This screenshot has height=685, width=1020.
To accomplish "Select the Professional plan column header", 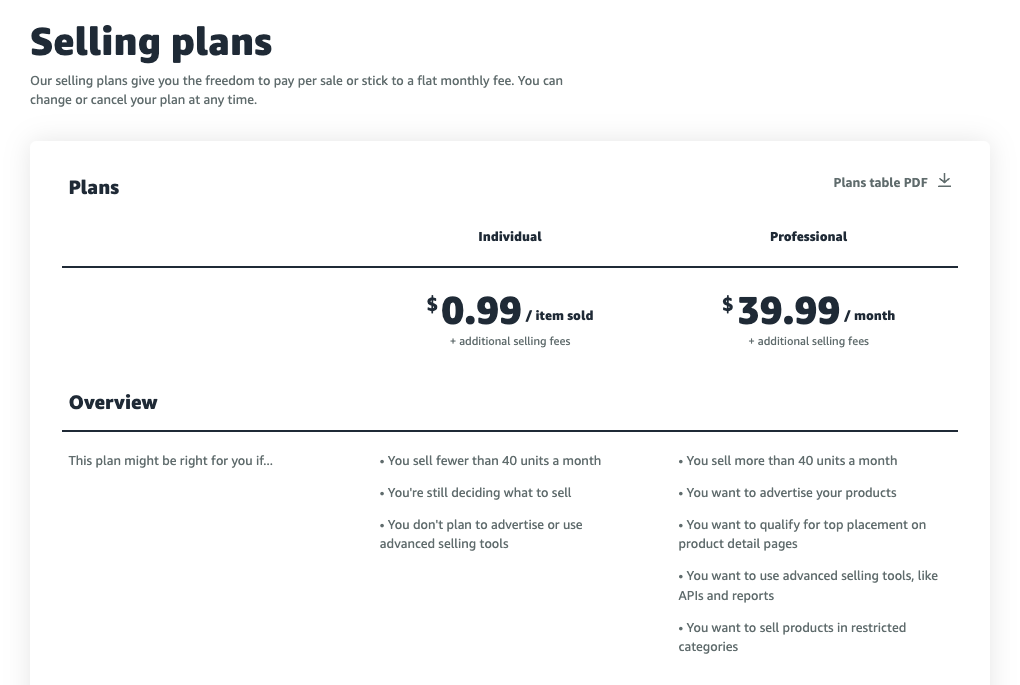I will (x=808, y=237).
